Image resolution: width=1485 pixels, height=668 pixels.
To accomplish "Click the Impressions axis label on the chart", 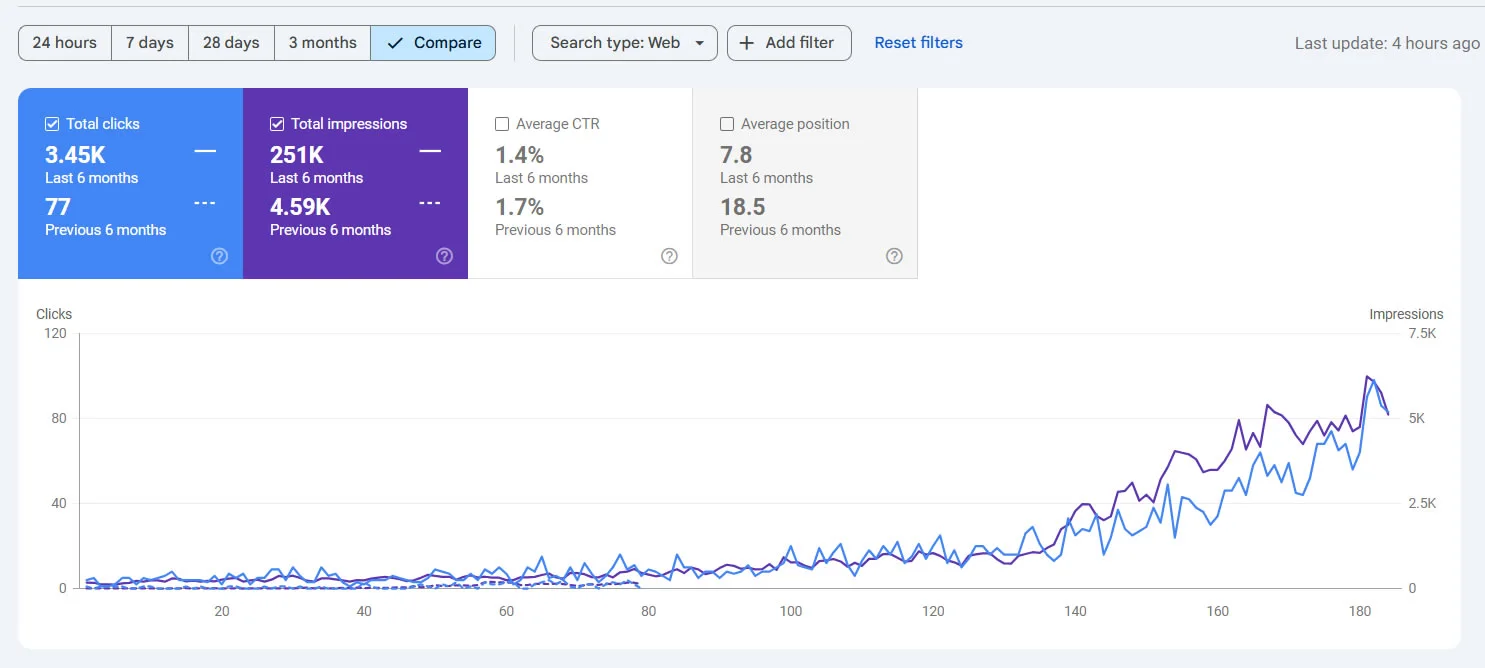I will click(x=1406, y=313).
